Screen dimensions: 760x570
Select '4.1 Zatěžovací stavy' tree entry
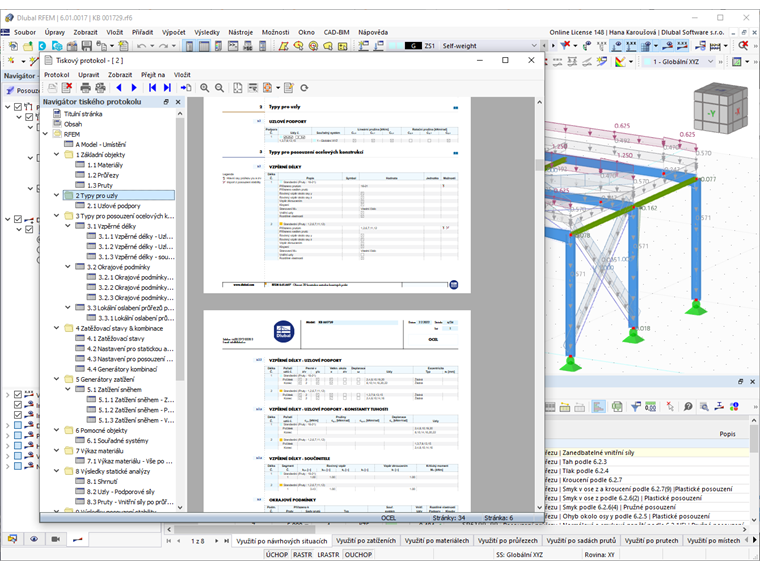pos(115,338)
